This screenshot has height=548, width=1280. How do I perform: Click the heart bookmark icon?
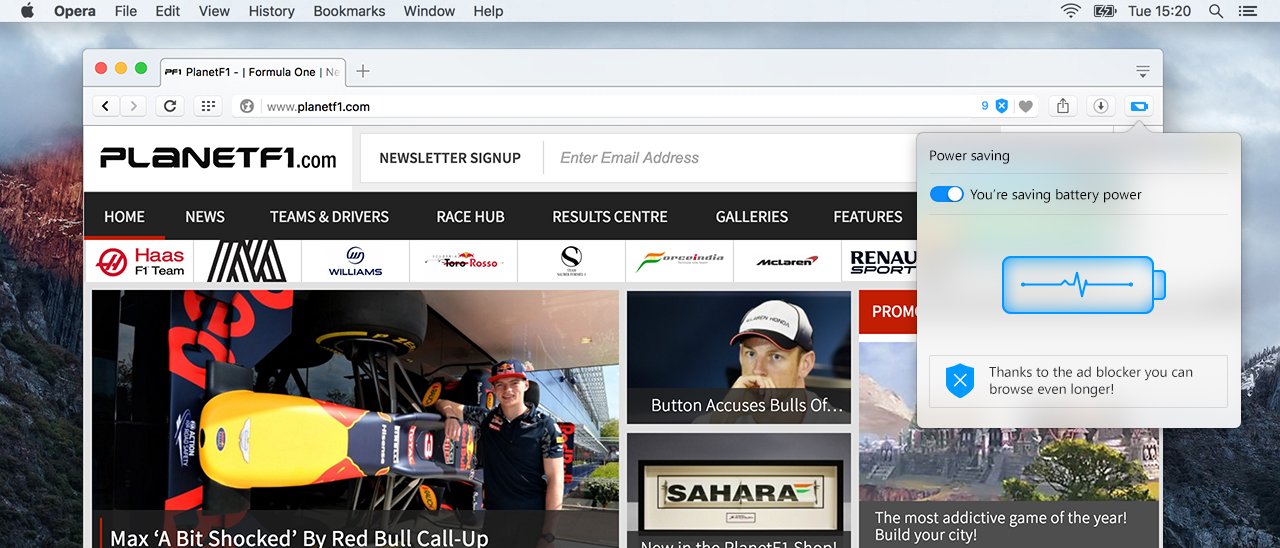1025,106
